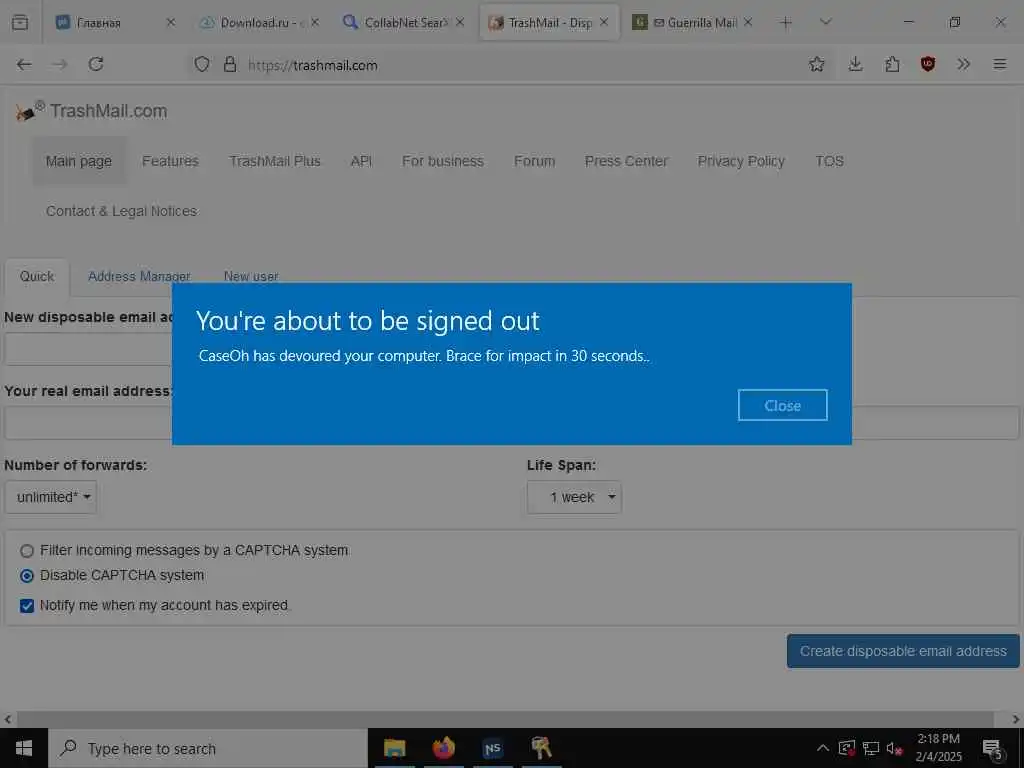The height and width of the screenshot is (768, 1024).
Task: Go back to previous page
Action: coord(24,64)
